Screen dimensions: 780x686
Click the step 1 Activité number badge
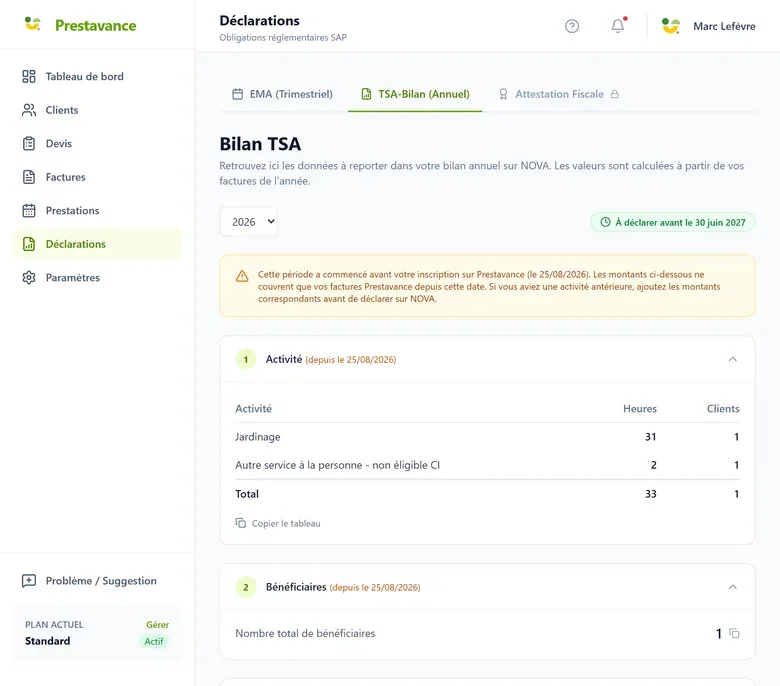click(246, 359)
